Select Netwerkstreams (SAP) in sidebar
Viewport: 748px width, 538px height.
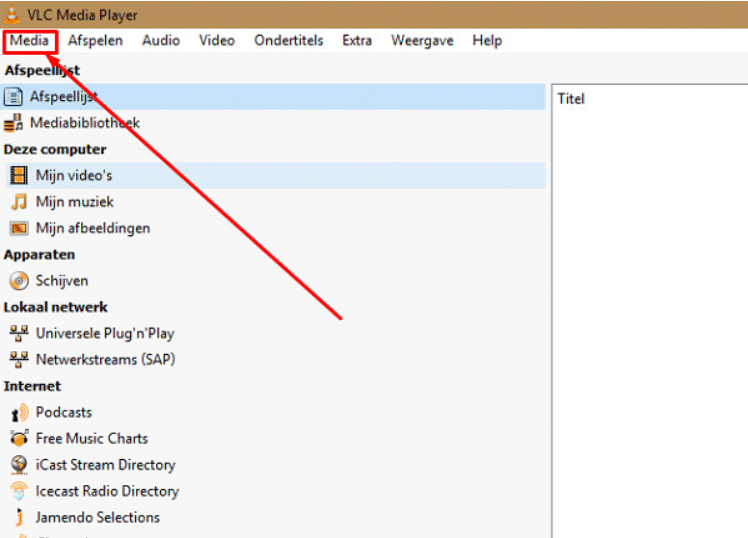(105, 359)
